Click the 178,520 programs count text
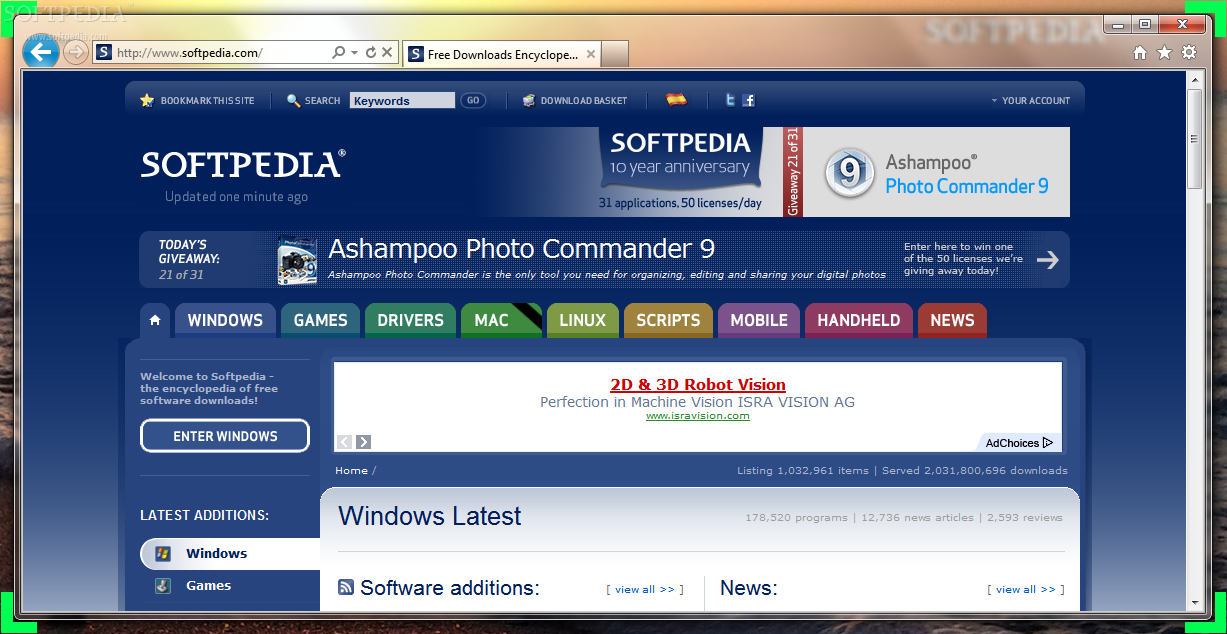This screenshot has width=1227, height=634. (x=796, y=517)
